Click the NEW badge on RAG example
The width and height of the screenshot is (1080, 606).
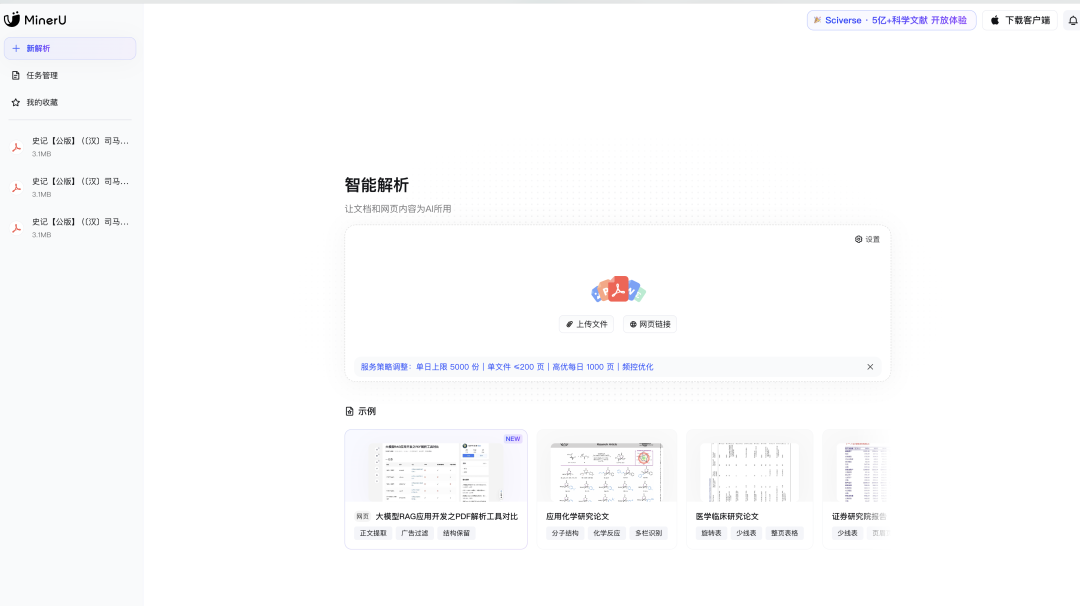pos(512,439)
